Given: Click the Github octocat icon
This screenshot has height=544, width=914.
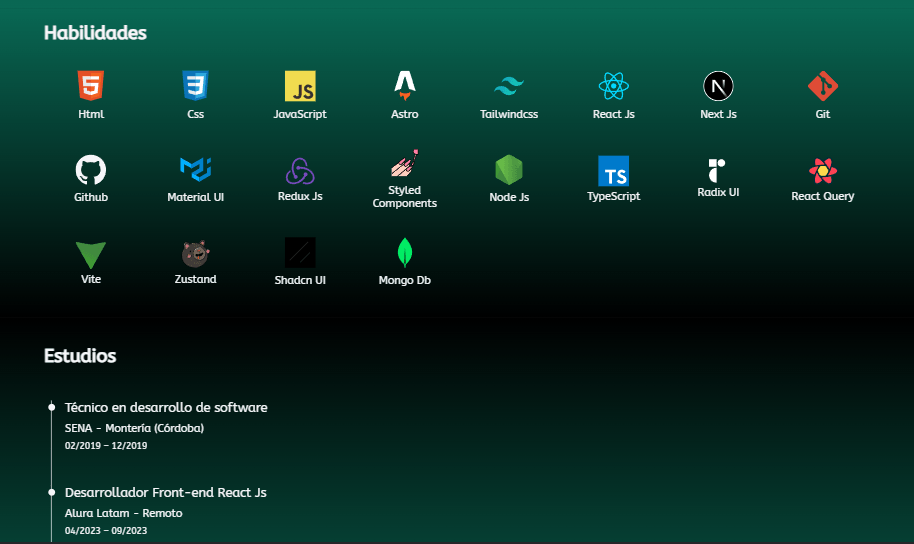Looking at the screenshot, I should pyautogui.click(x=91, y=170).
